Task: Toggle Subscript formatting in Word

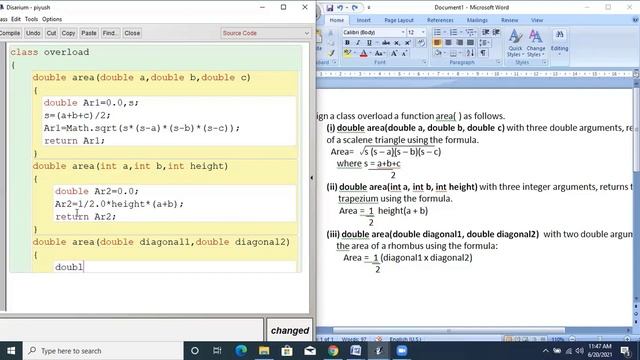Action: [397, 43]
